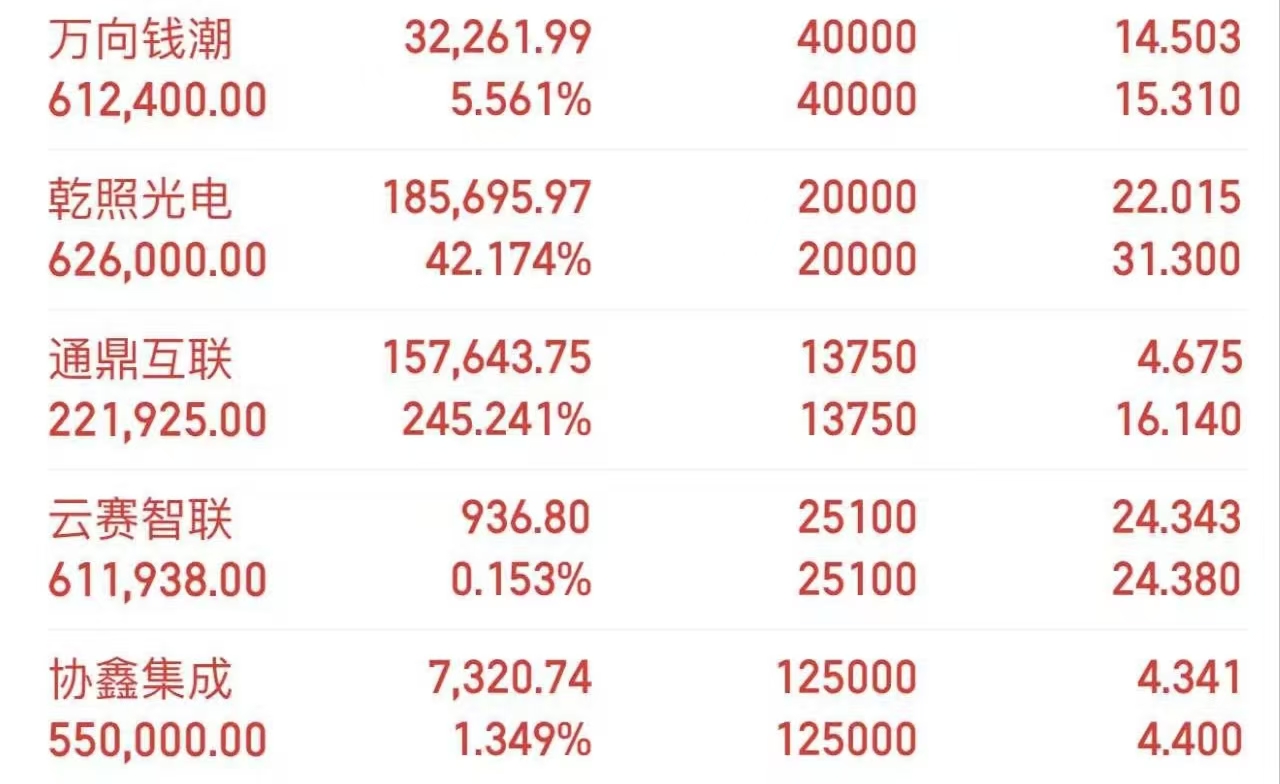Click market value 550,000.00
The height and width of the screenshot is (784, 1280).
click(x=158, y=740)
